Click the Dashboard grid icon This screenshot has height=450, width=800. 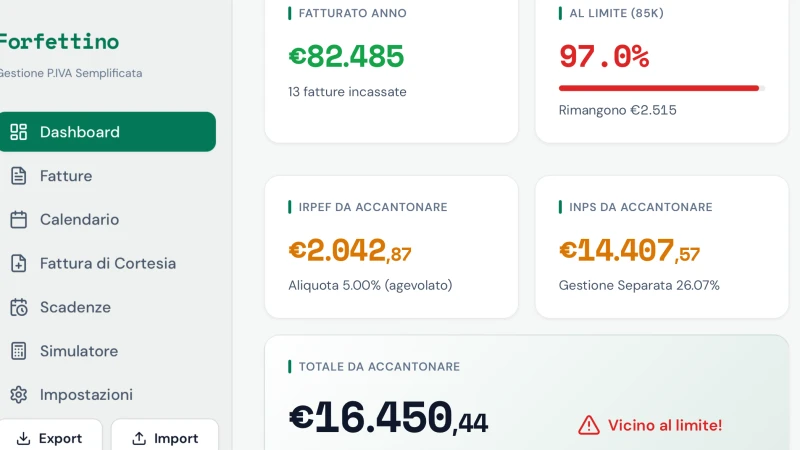[x=18, y=132]
